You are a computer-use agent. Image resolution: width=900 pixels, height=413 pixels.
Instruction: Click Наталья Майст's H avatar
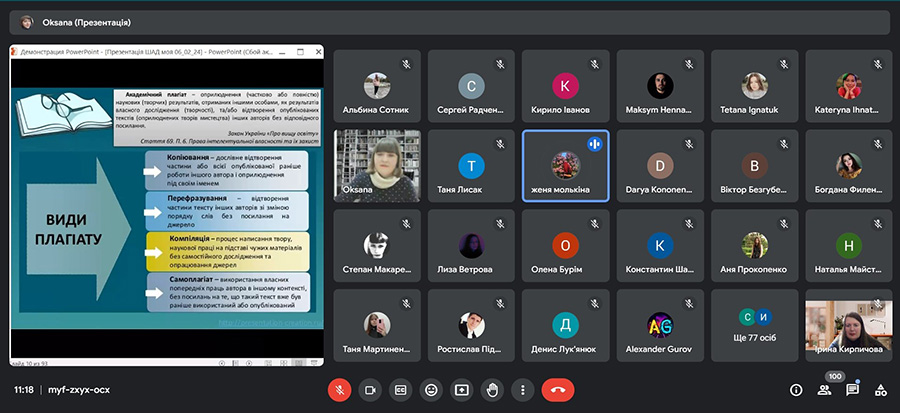coord(849,246)
